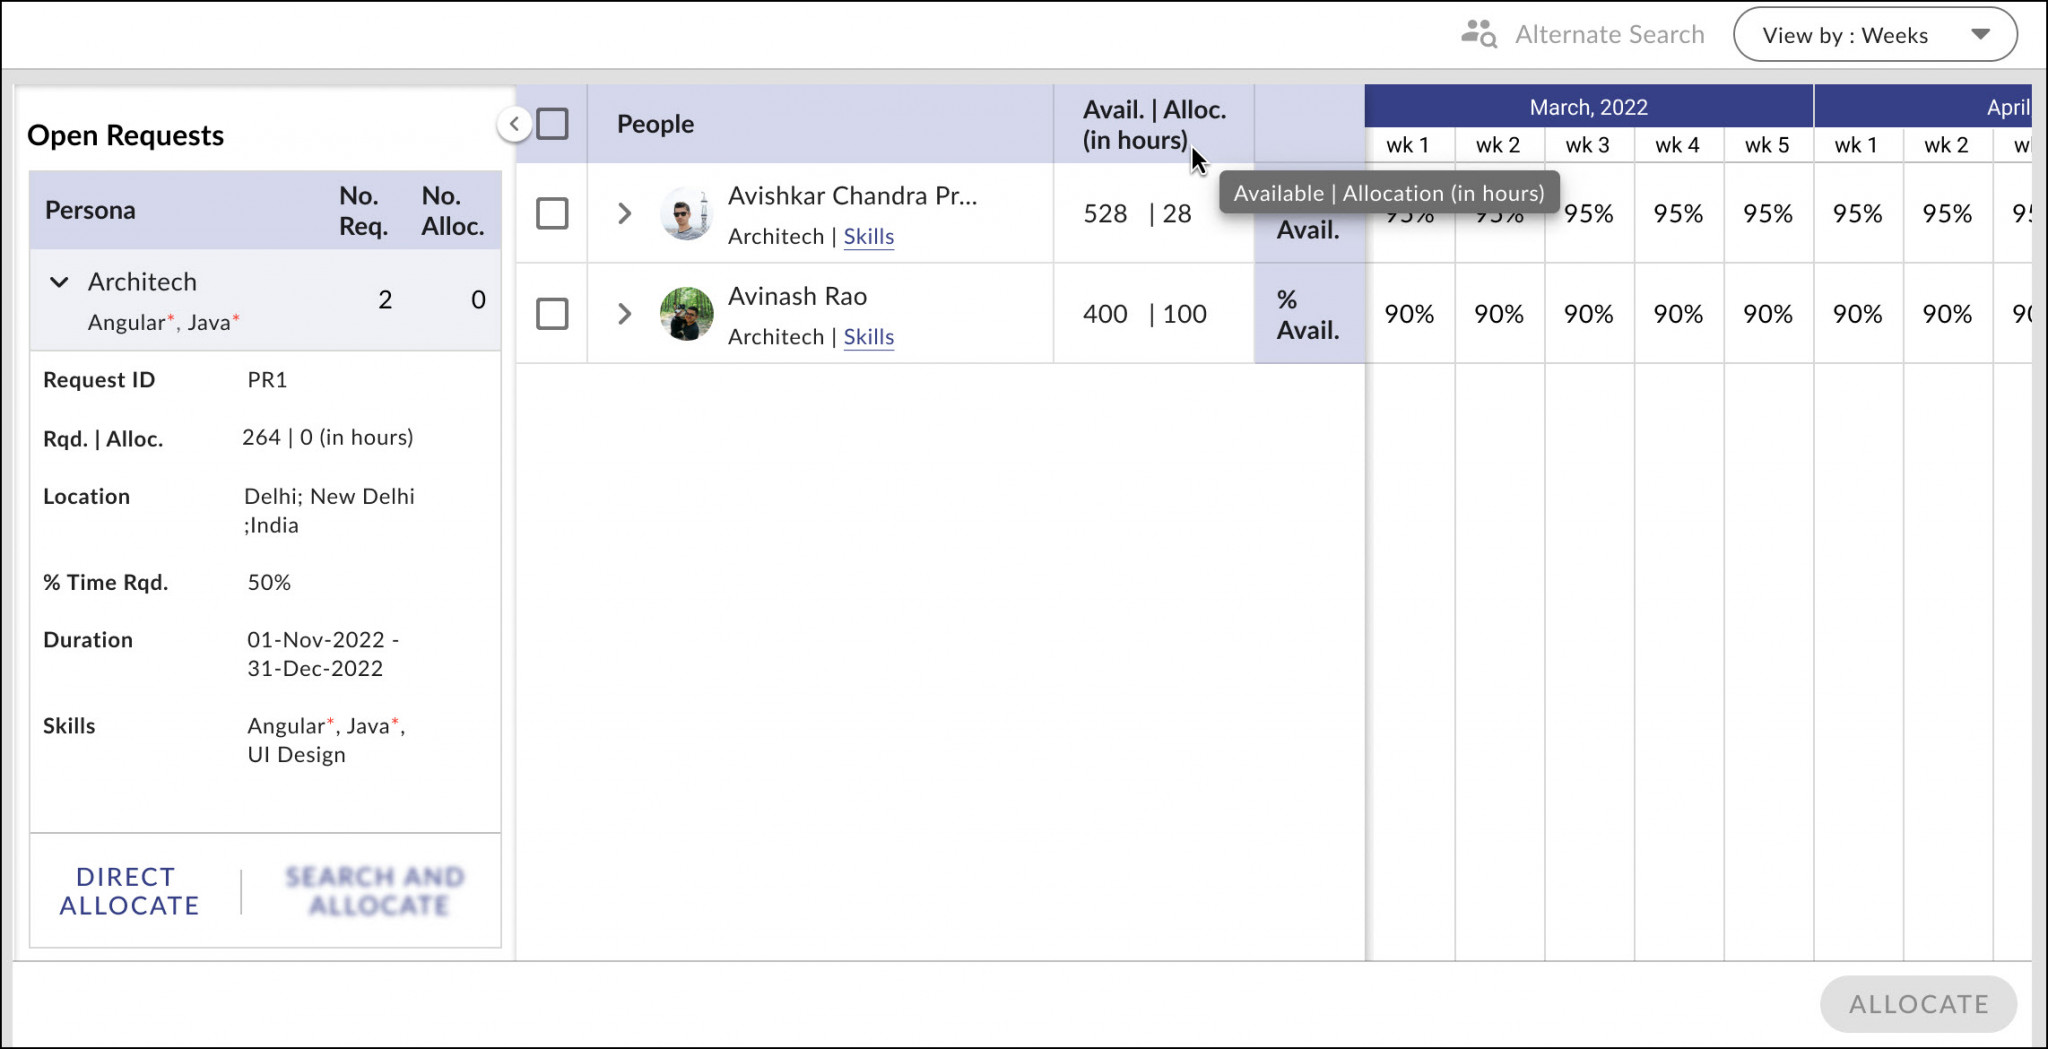Screen dimensions: 2048x1049
Task: Select the Request ID PR1 value
Action: [x=266, y=379]
